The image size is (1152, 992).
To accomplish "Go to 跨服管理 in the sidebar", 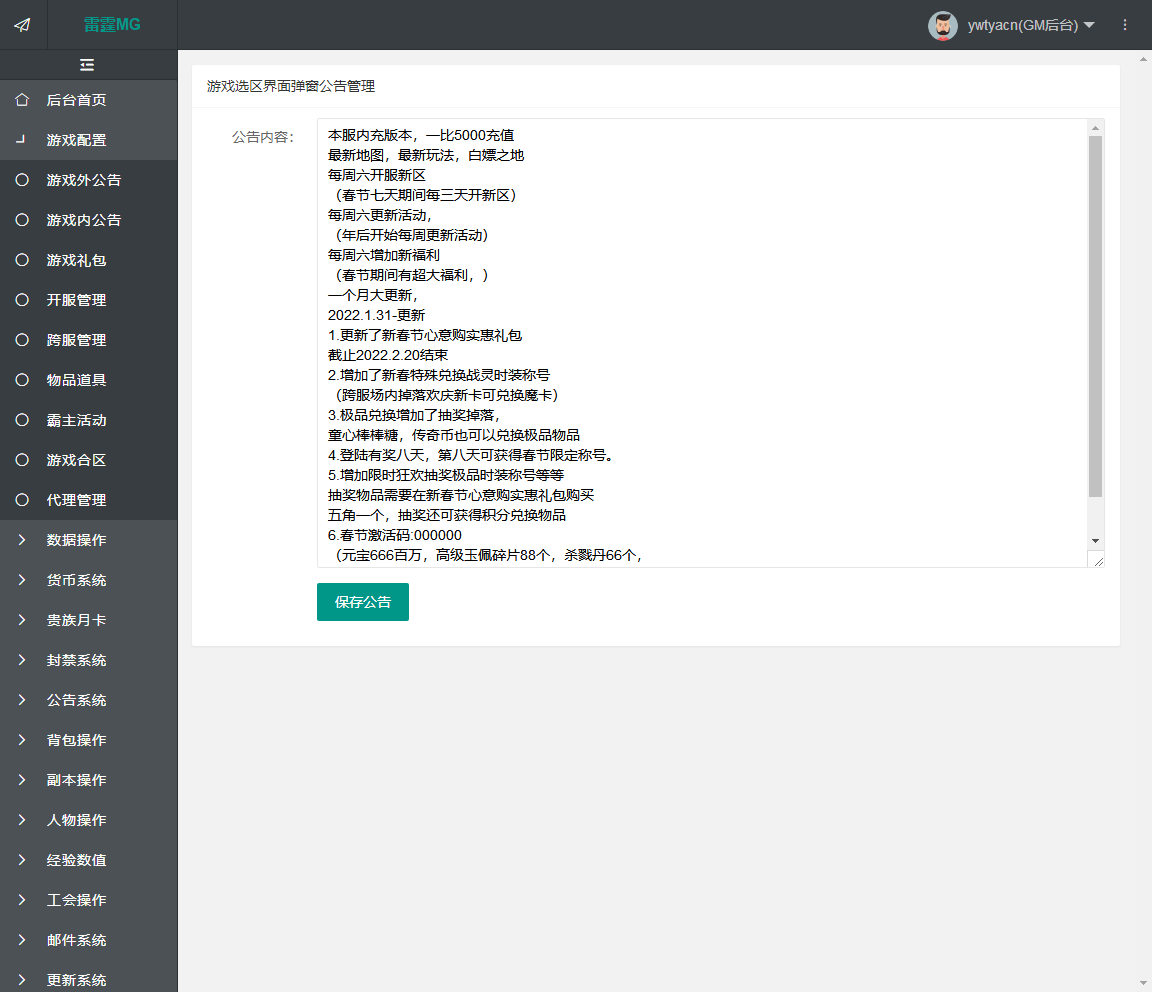I will 88,340.
